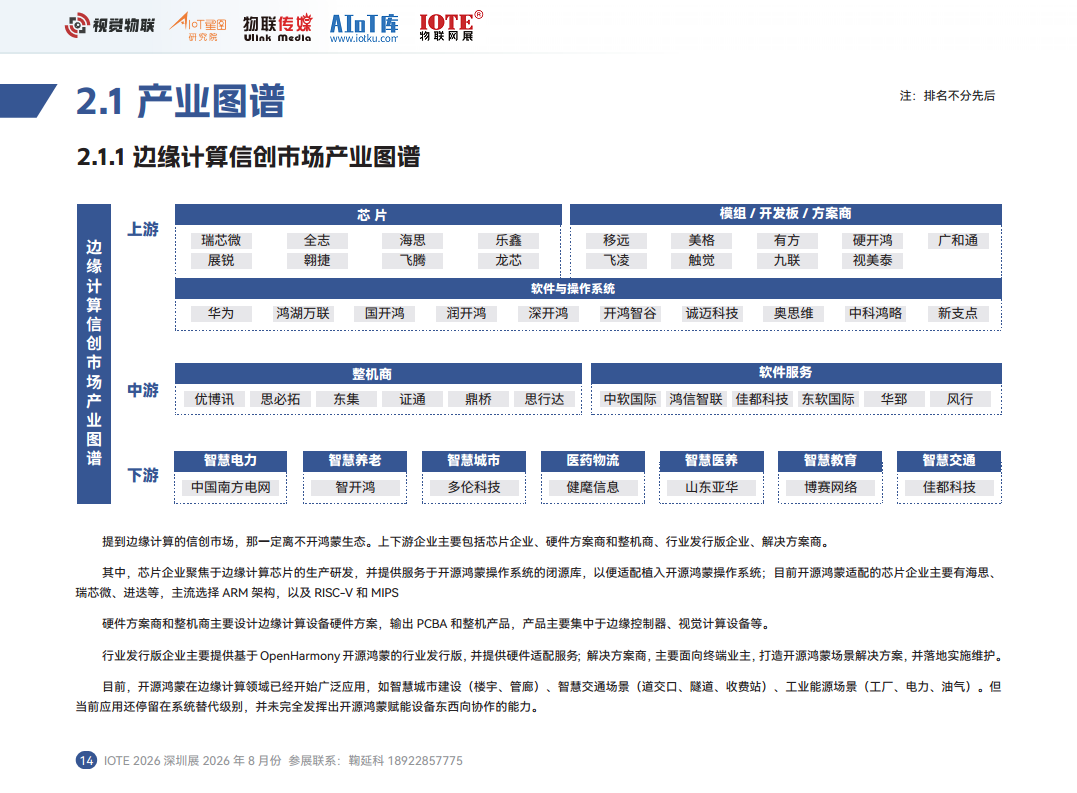
Task: Click the 开鸿智谷 cell
Action: (630, 314)
